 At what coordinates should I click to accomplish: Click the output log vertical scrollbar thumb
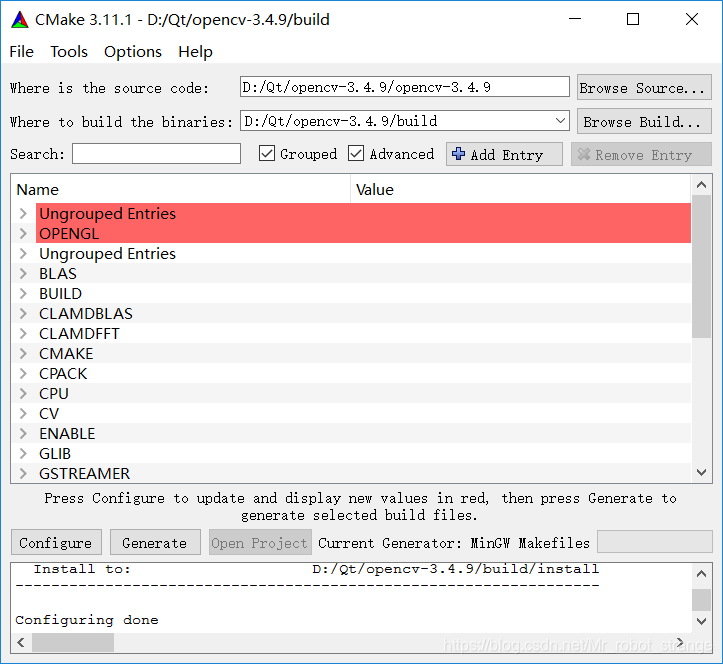(x=701, y=599)
